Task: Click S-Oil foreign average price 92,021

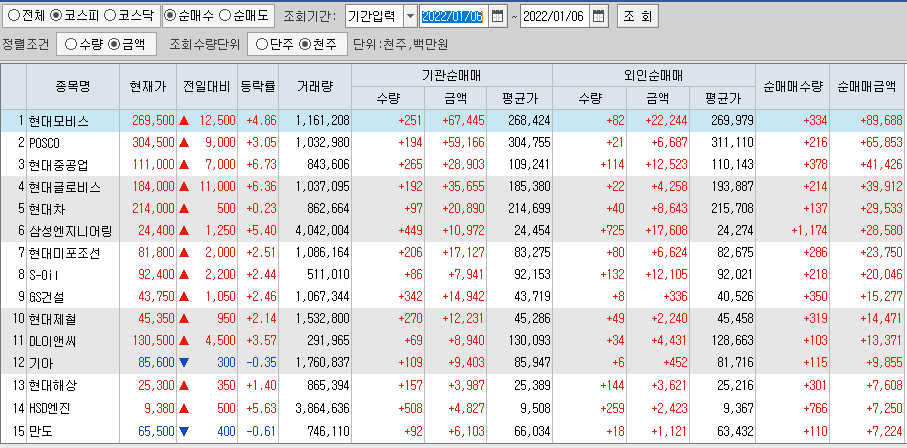Action: pyautogui.click(x=735, y=276)
